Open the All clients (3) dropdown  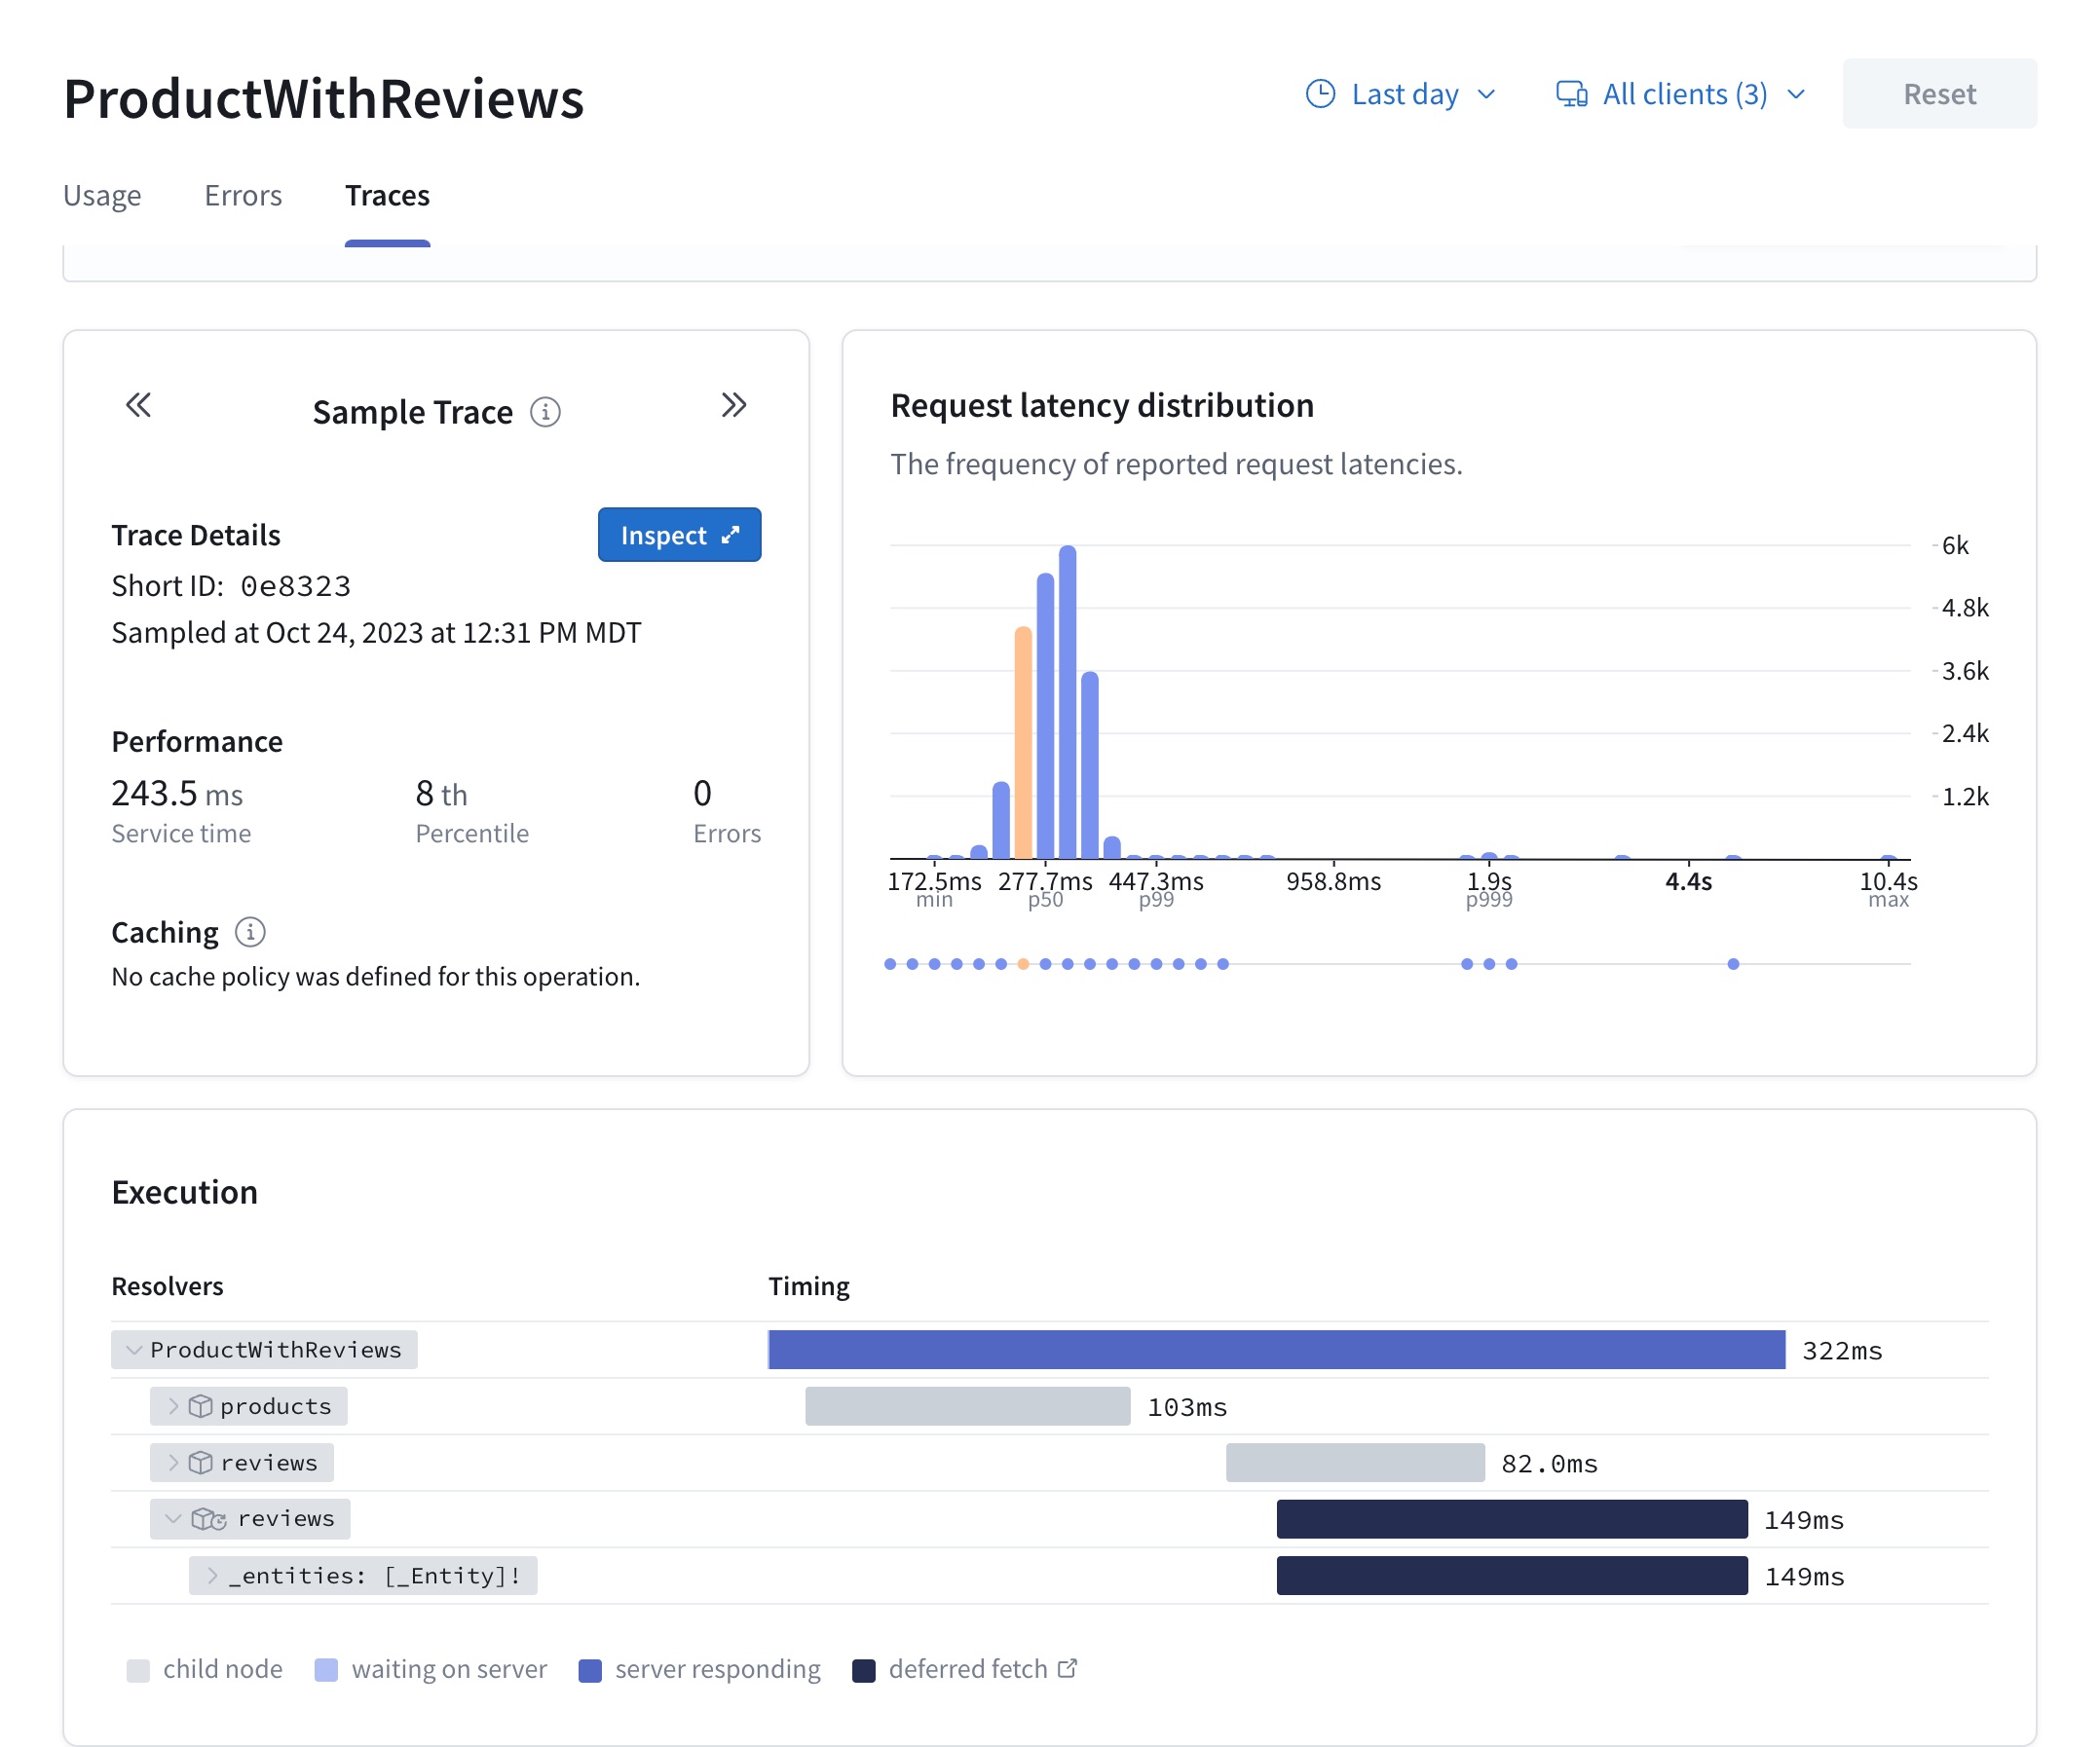1683,94
